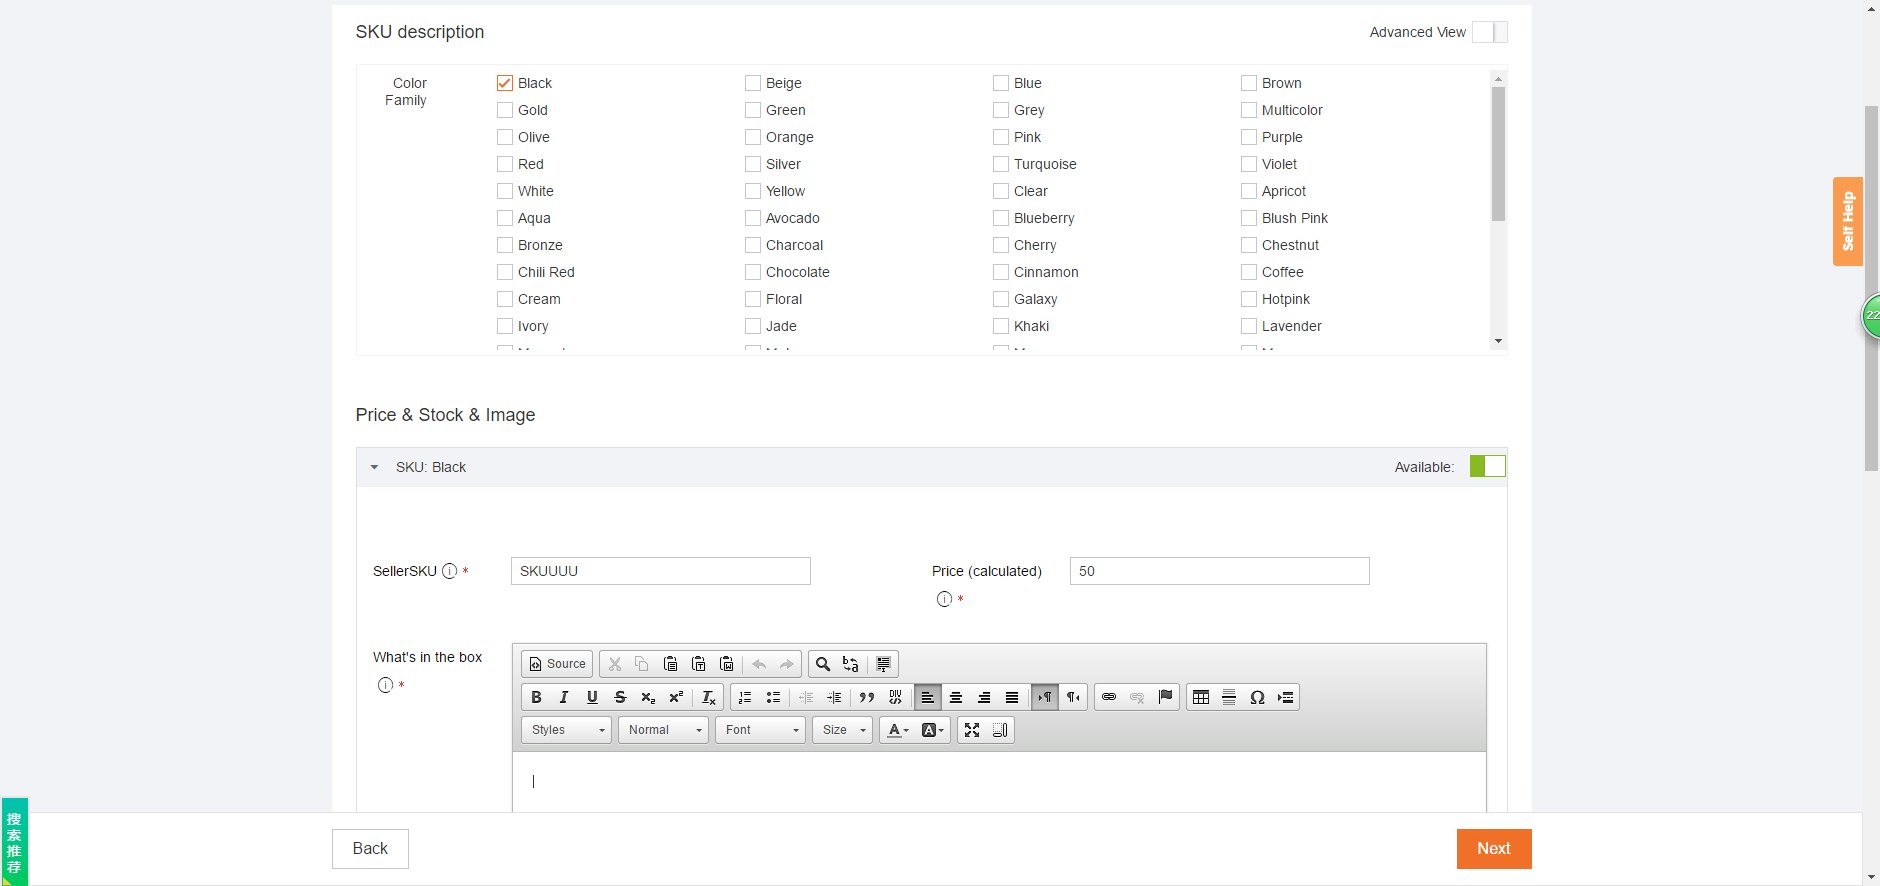Open the Styles dropdown

[566, 730]
